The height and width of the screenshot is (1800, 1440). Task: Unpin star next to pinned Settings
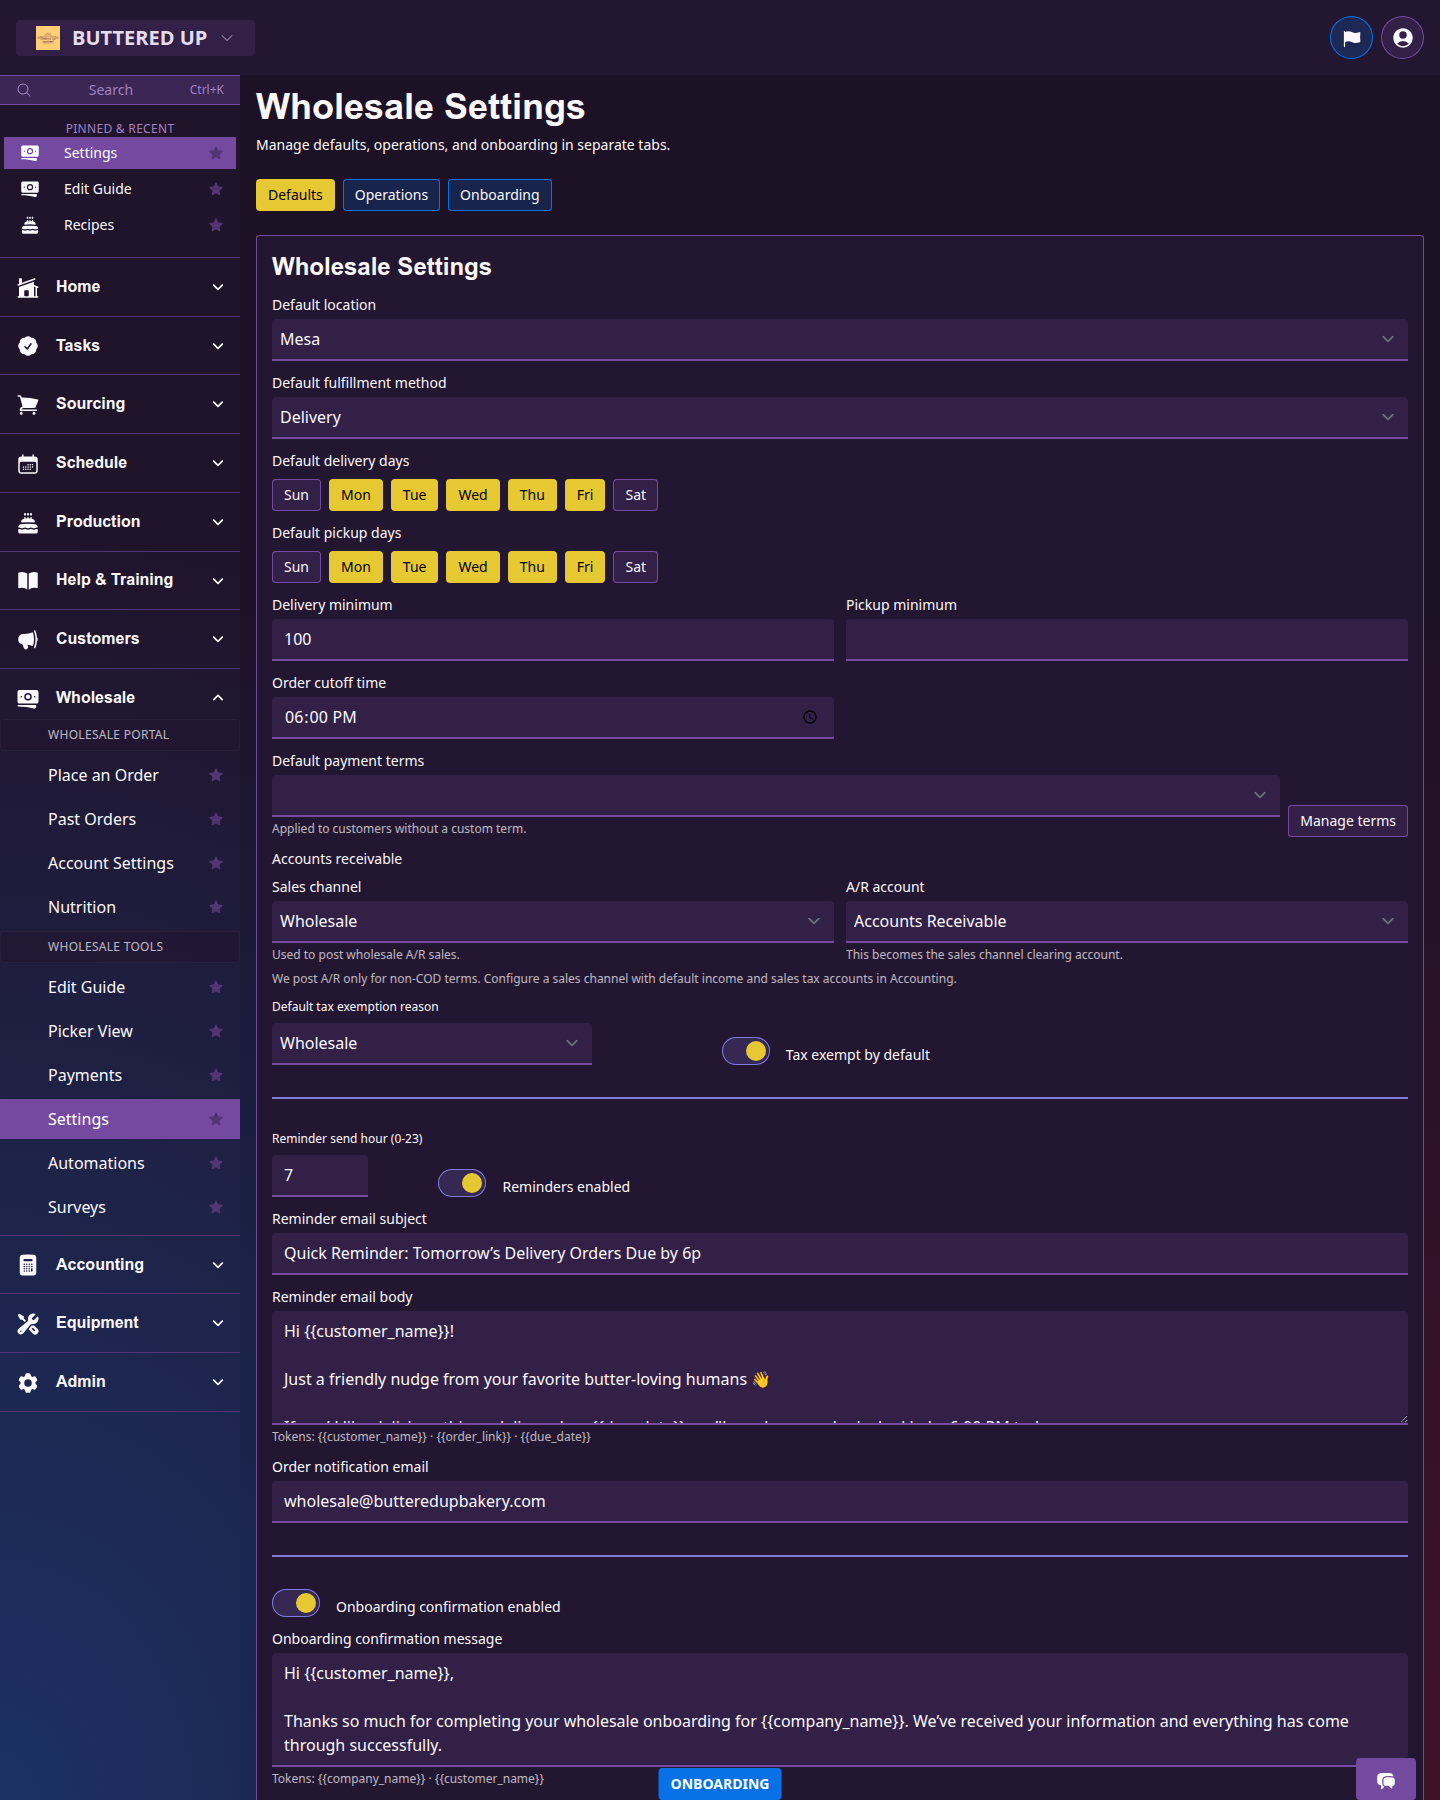(x=216, y=153)
